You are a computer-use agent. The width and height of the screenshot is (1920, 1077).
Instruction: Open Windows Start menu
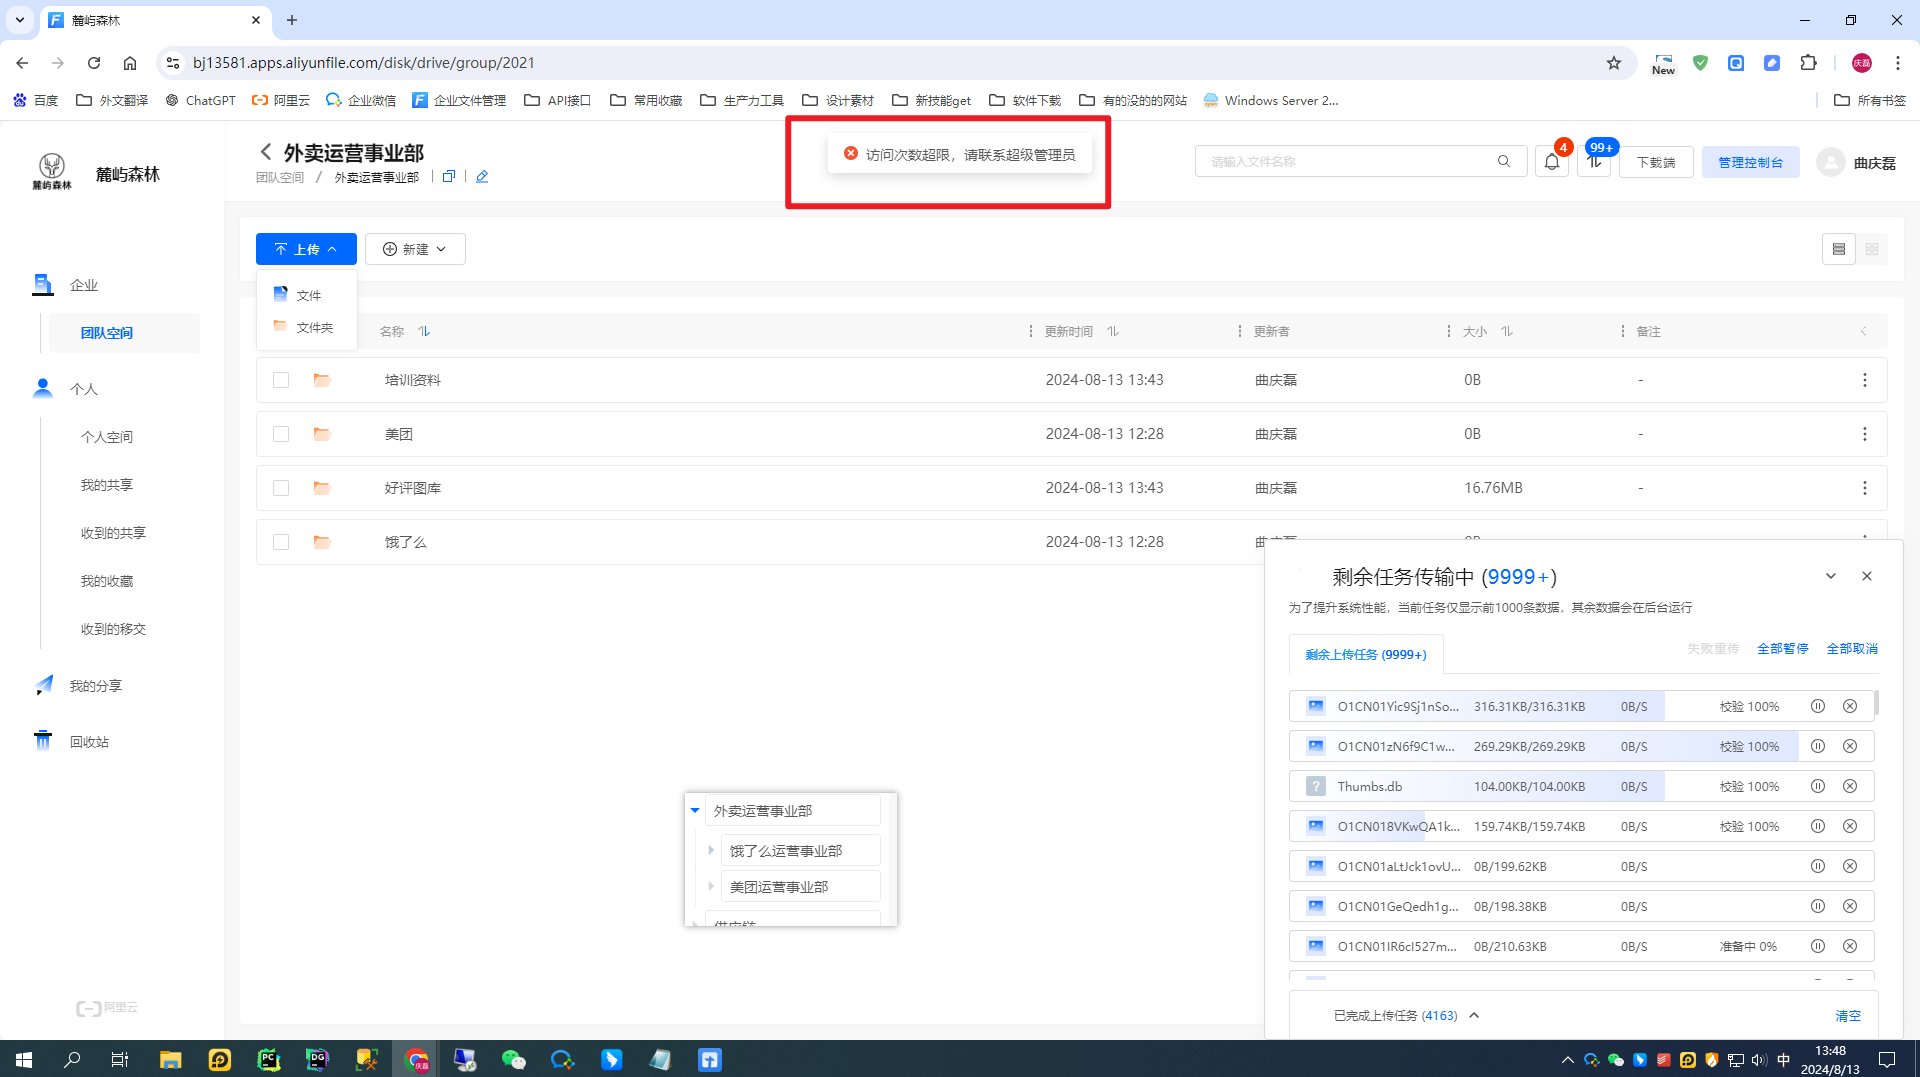click(x=24, y=1059)
